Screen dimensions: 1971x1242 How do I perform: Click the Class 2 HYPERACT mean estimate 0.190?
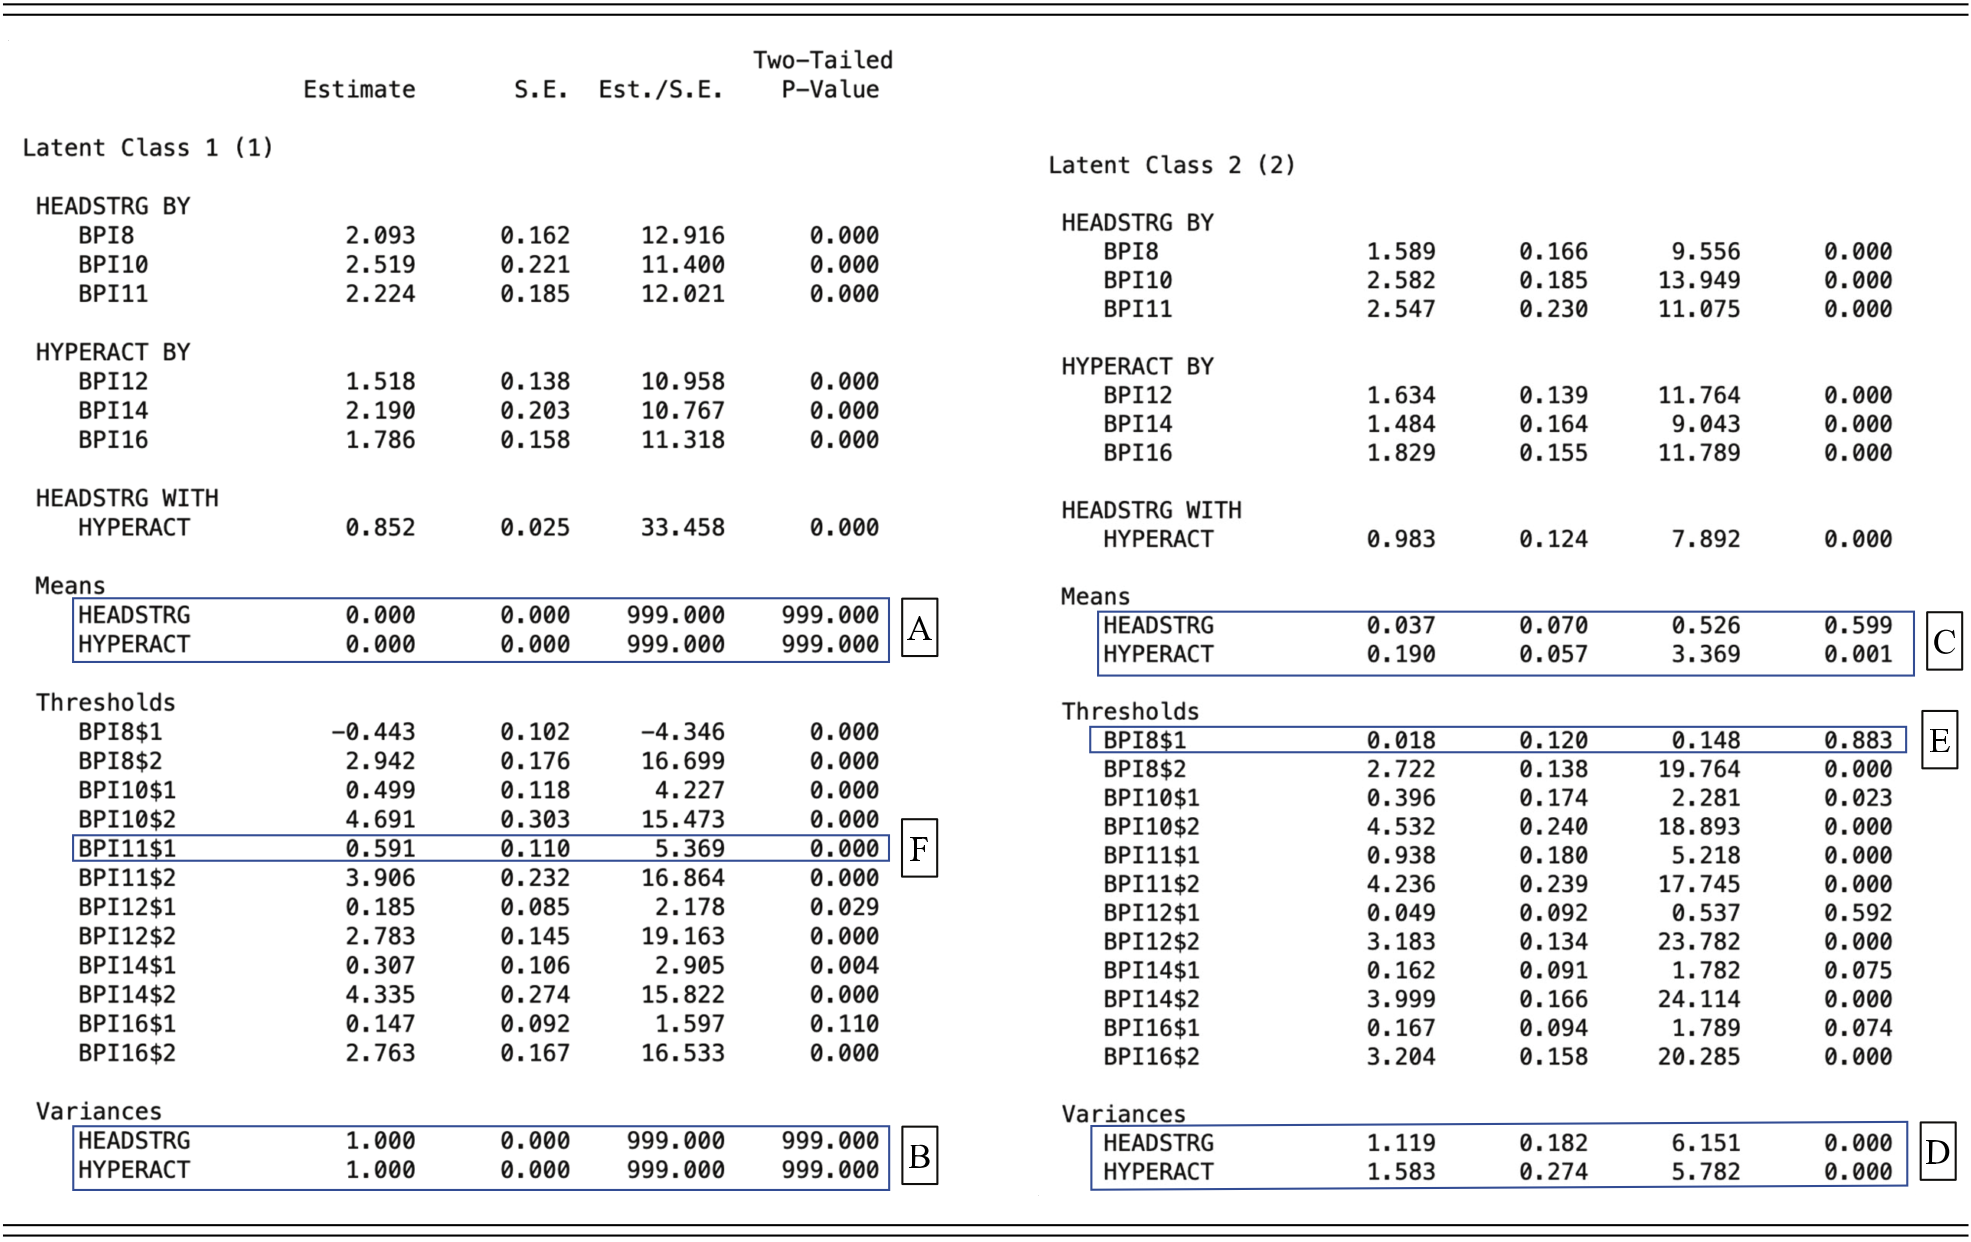(x=1400, y=655)
